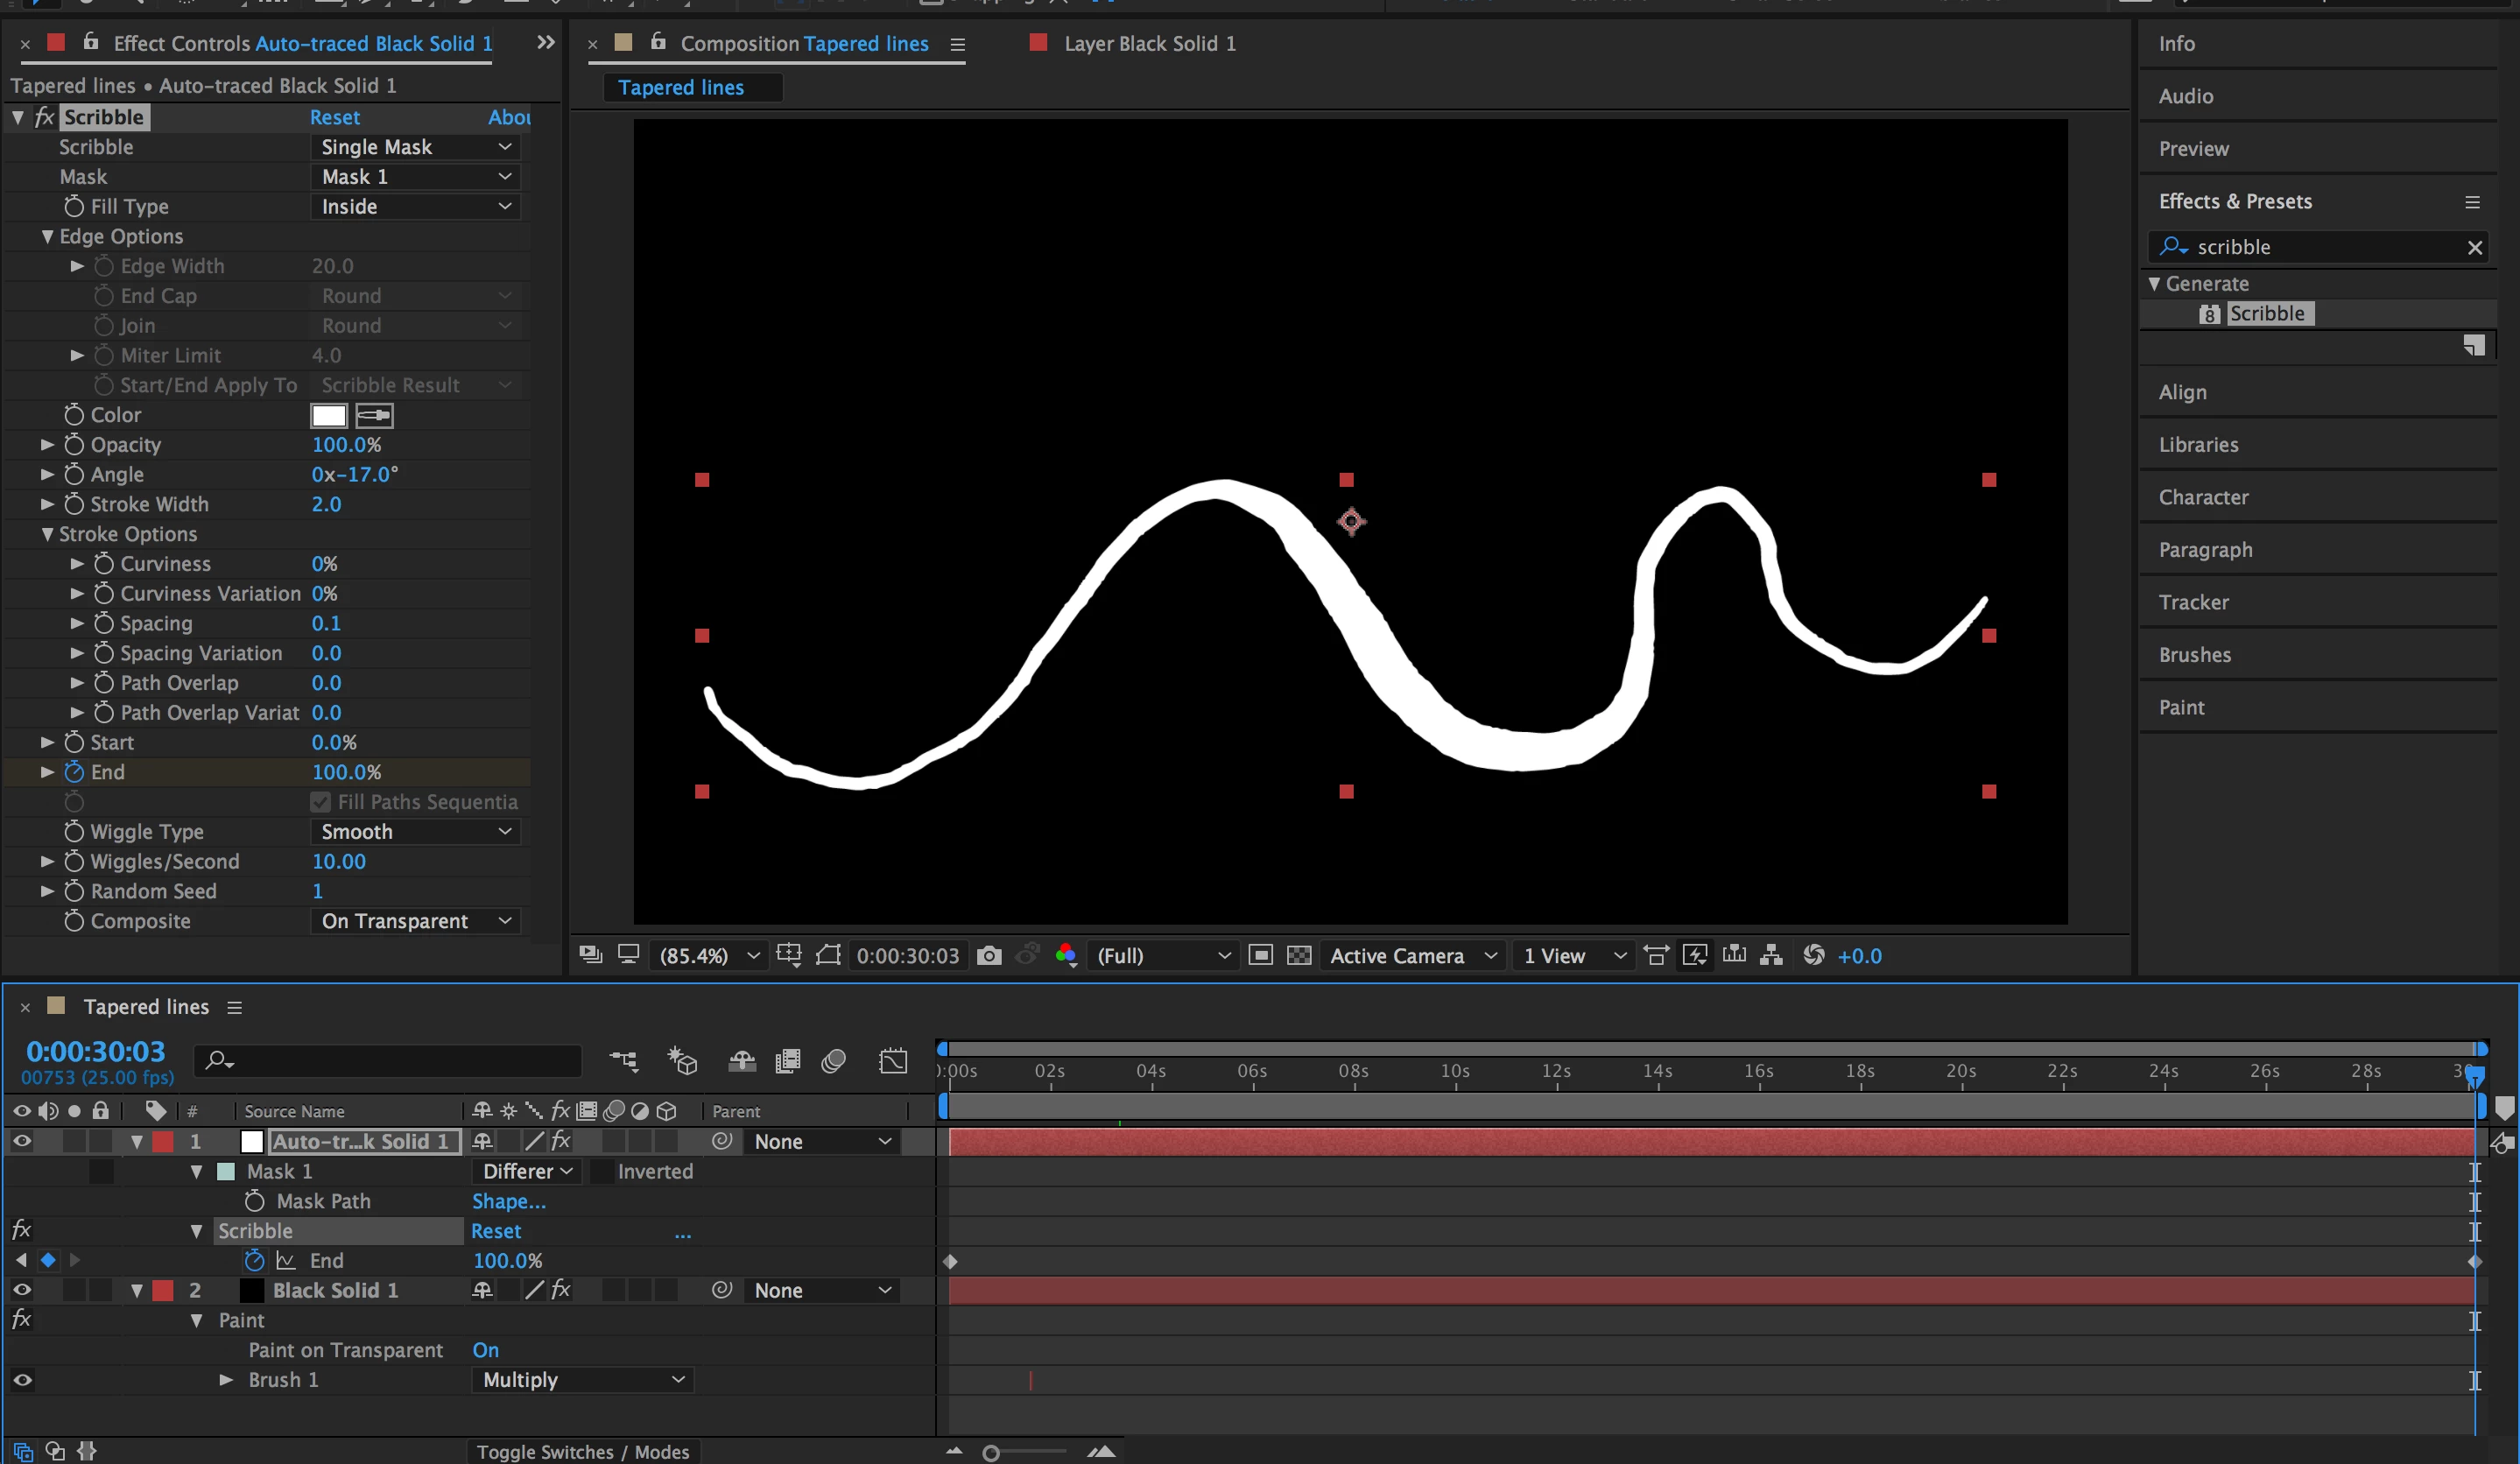
Task: Enable Motion Blur button in timeline toolbar
Action: 833,1061
